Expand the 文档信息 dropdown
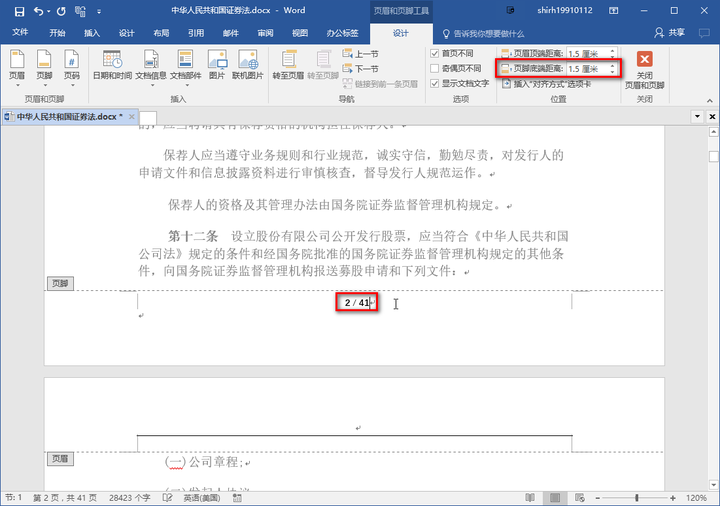720x506 pixels. tap(151, 65)
